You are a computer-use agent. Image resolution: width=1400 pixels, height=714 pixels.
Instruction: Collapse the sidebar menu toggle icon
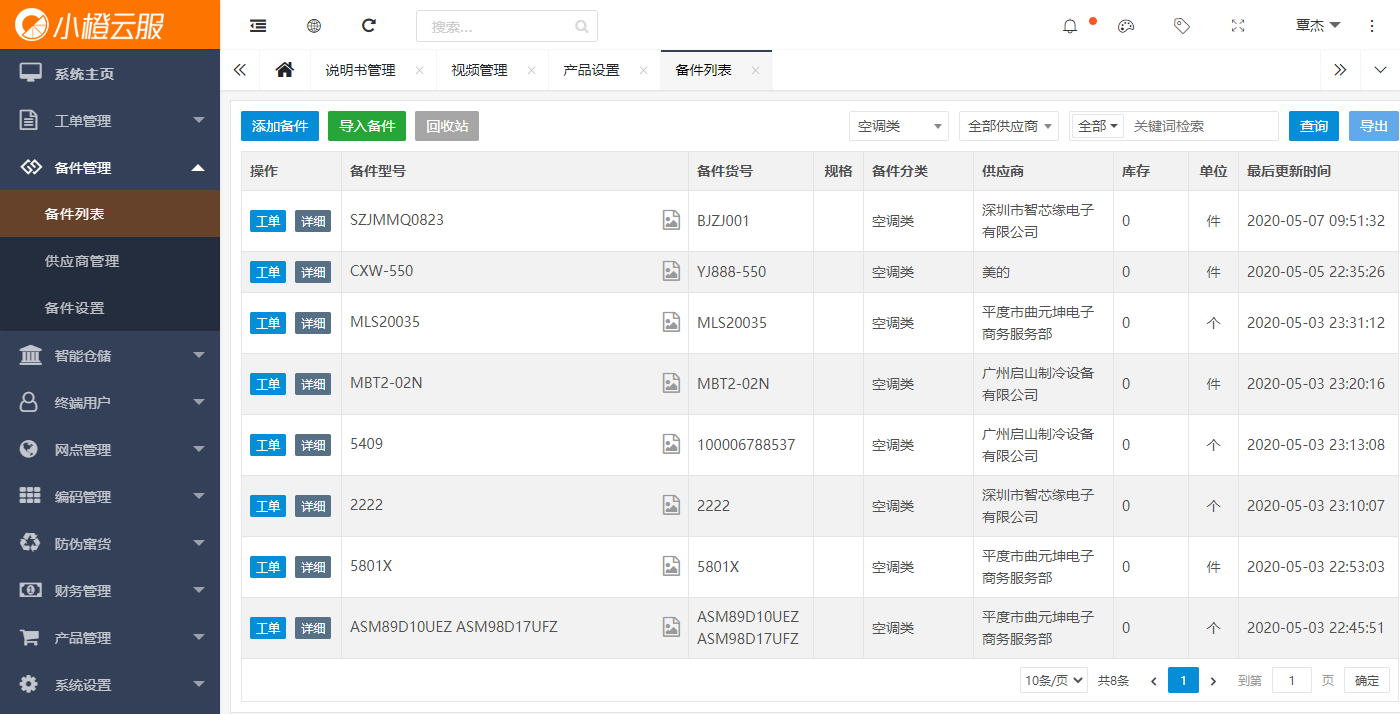(258, 26)
